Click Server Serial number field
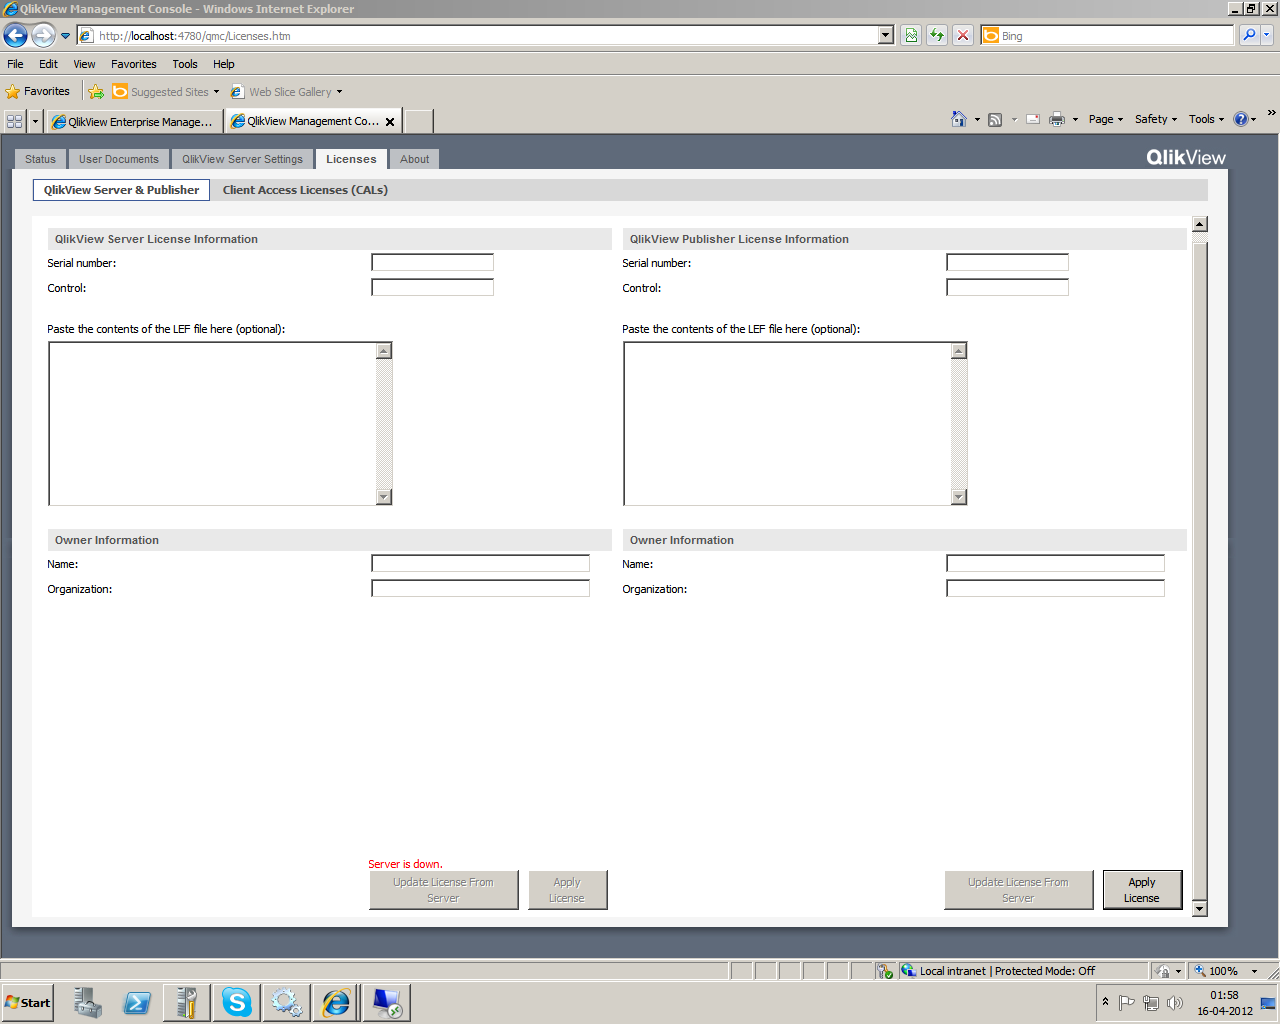This screenshot has width=1280, height=1024. tap(433, 262)
